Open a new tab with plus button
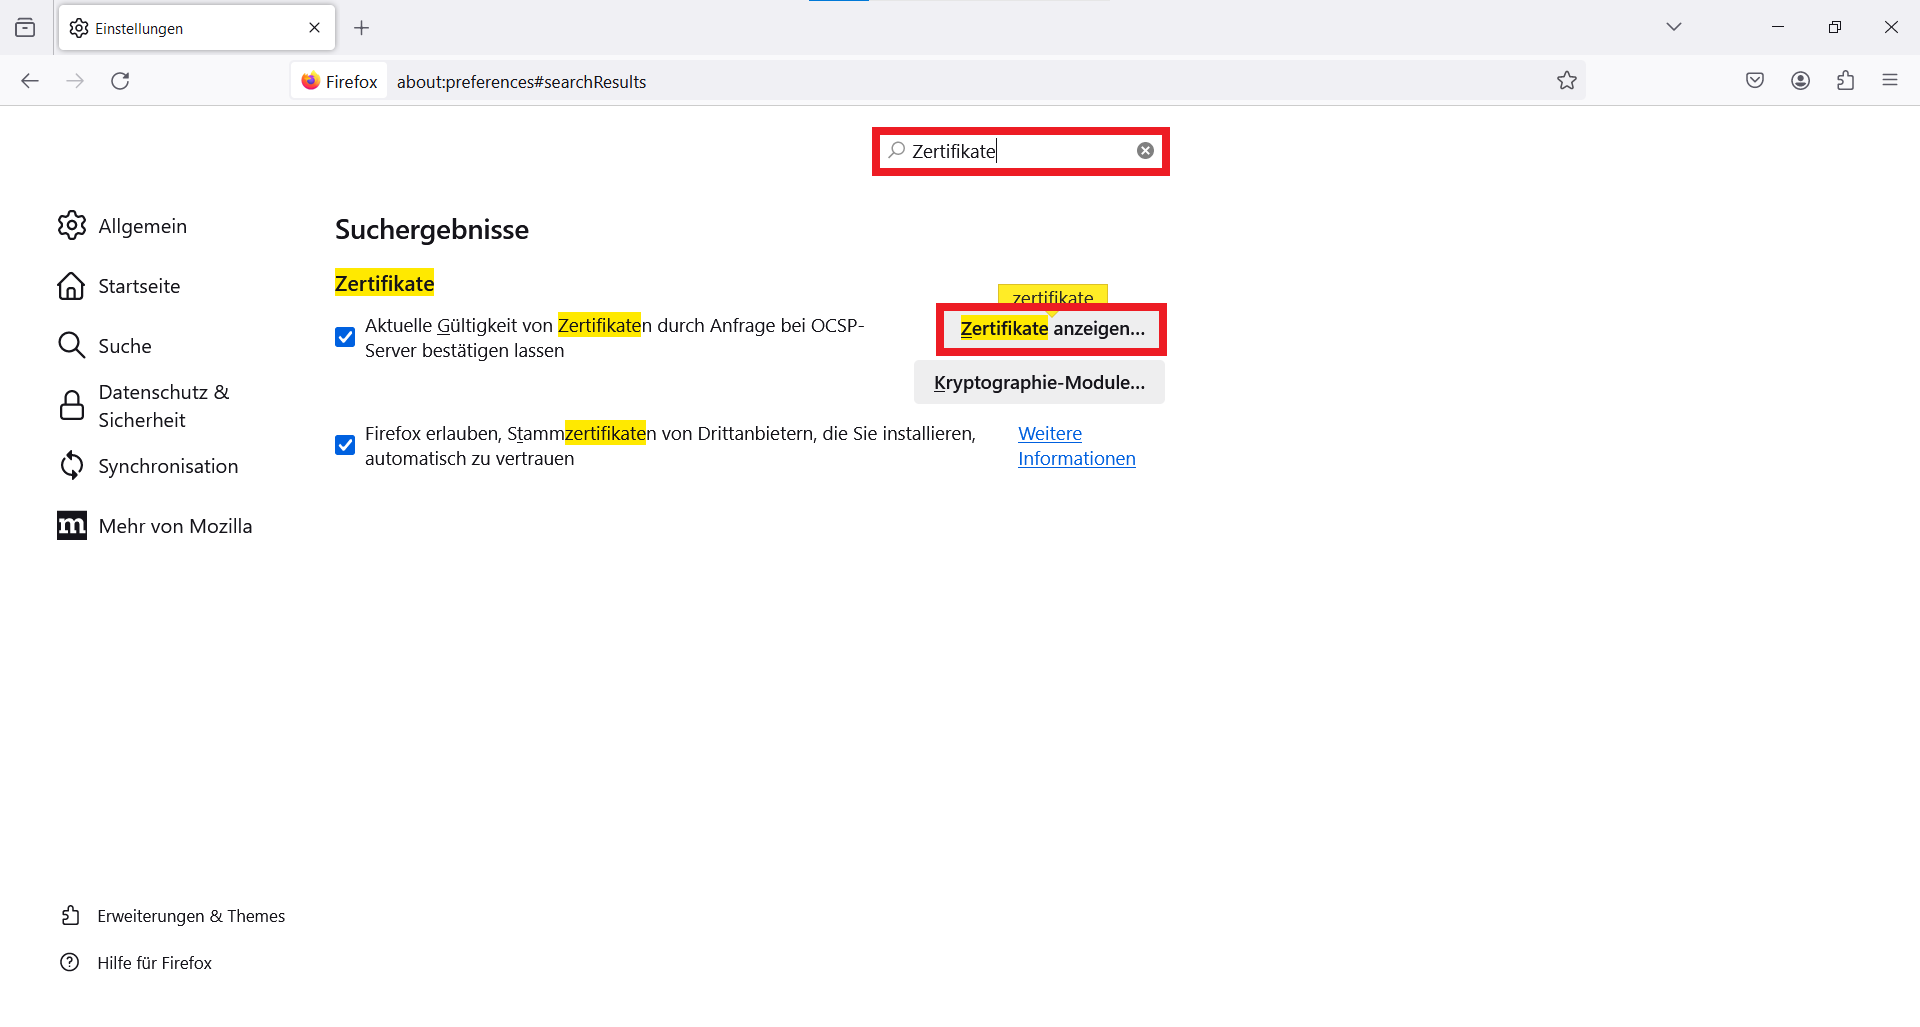Viewport: 1920px width, 1027px height. tap(362, 28)
